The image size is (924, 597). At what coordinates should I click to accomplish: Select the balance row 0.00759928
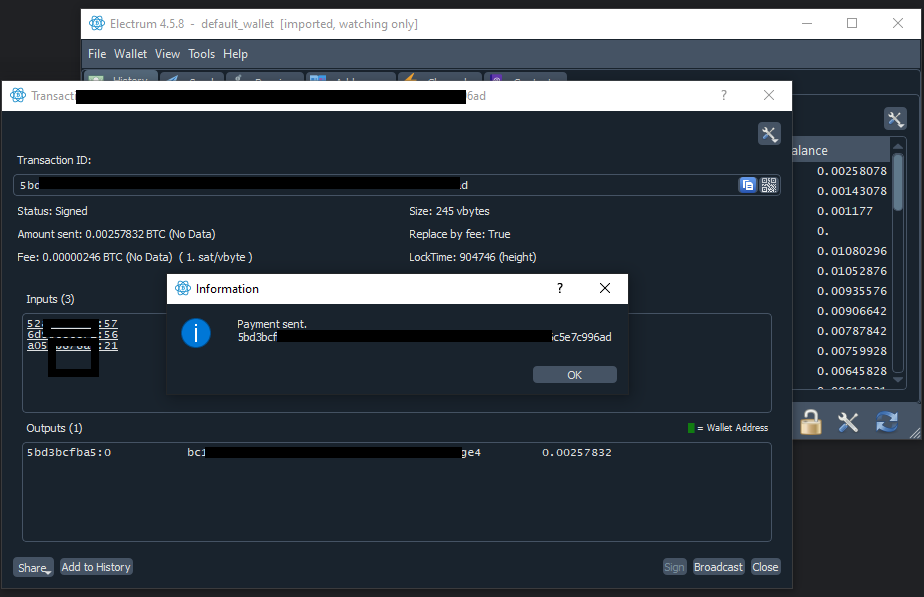point(852,351)
